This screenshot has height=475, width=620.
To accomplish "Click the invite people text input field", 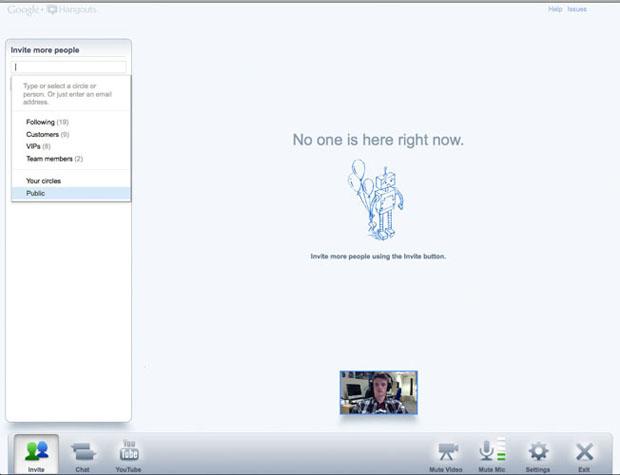I will click(69, 67).
